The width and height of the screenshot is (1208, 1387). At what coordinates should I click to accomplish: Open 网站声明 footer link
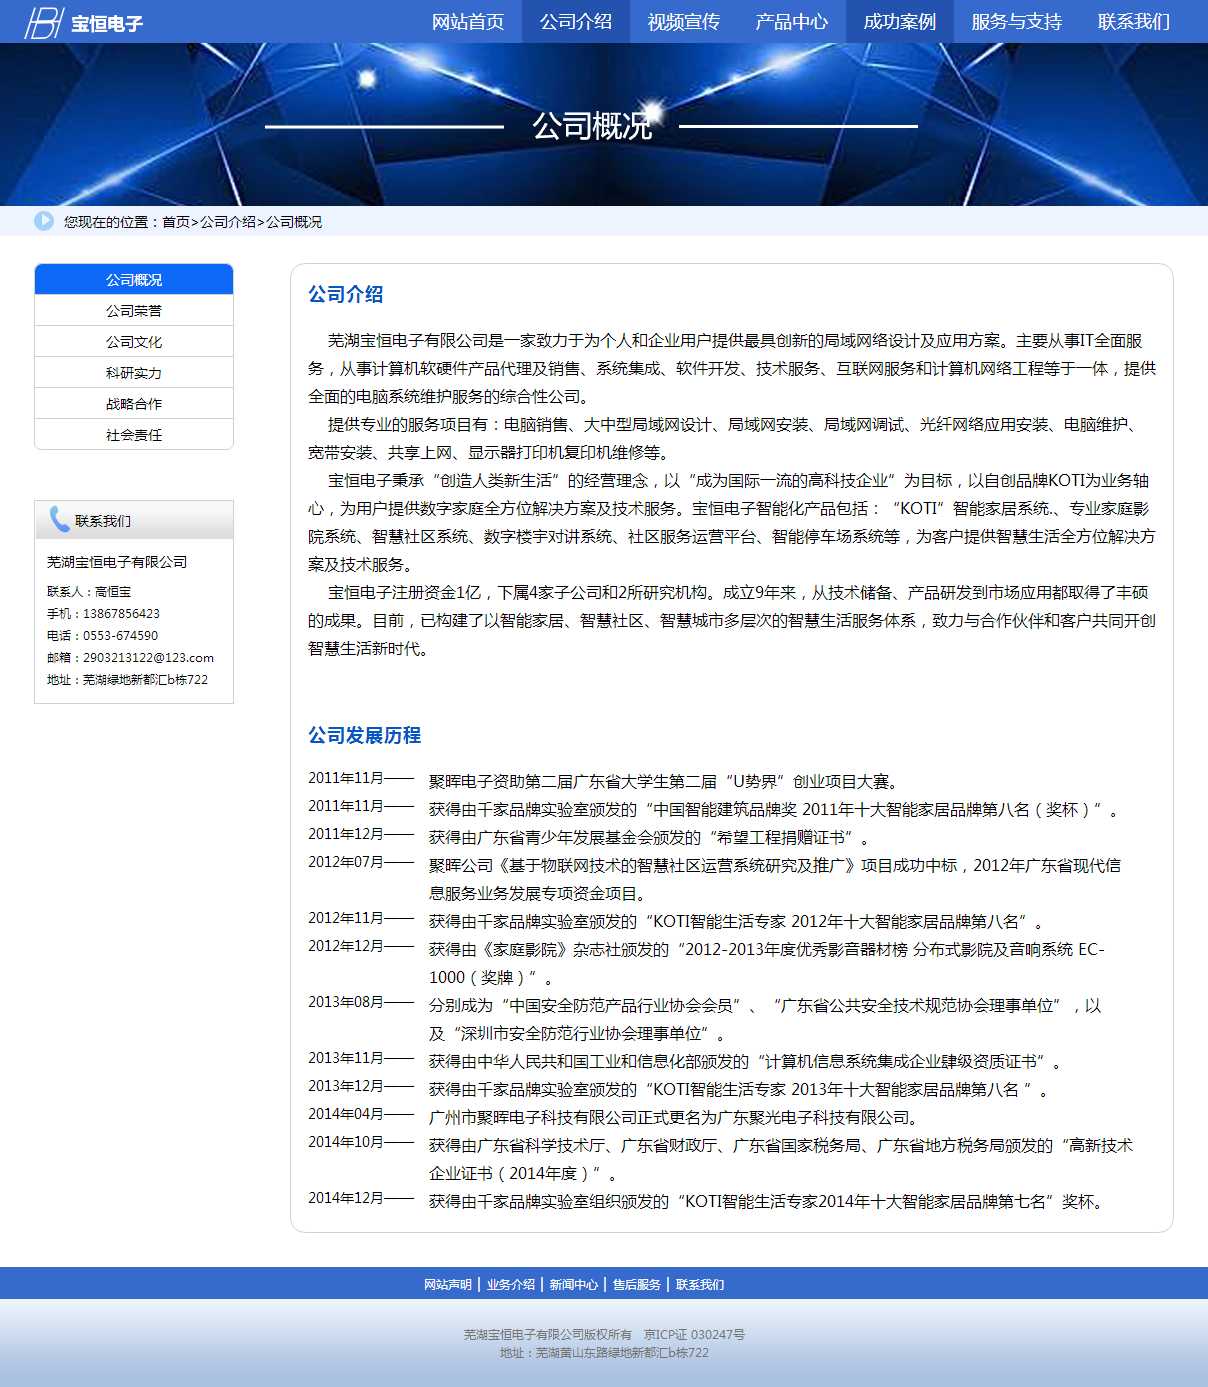tap(448, 1285)
